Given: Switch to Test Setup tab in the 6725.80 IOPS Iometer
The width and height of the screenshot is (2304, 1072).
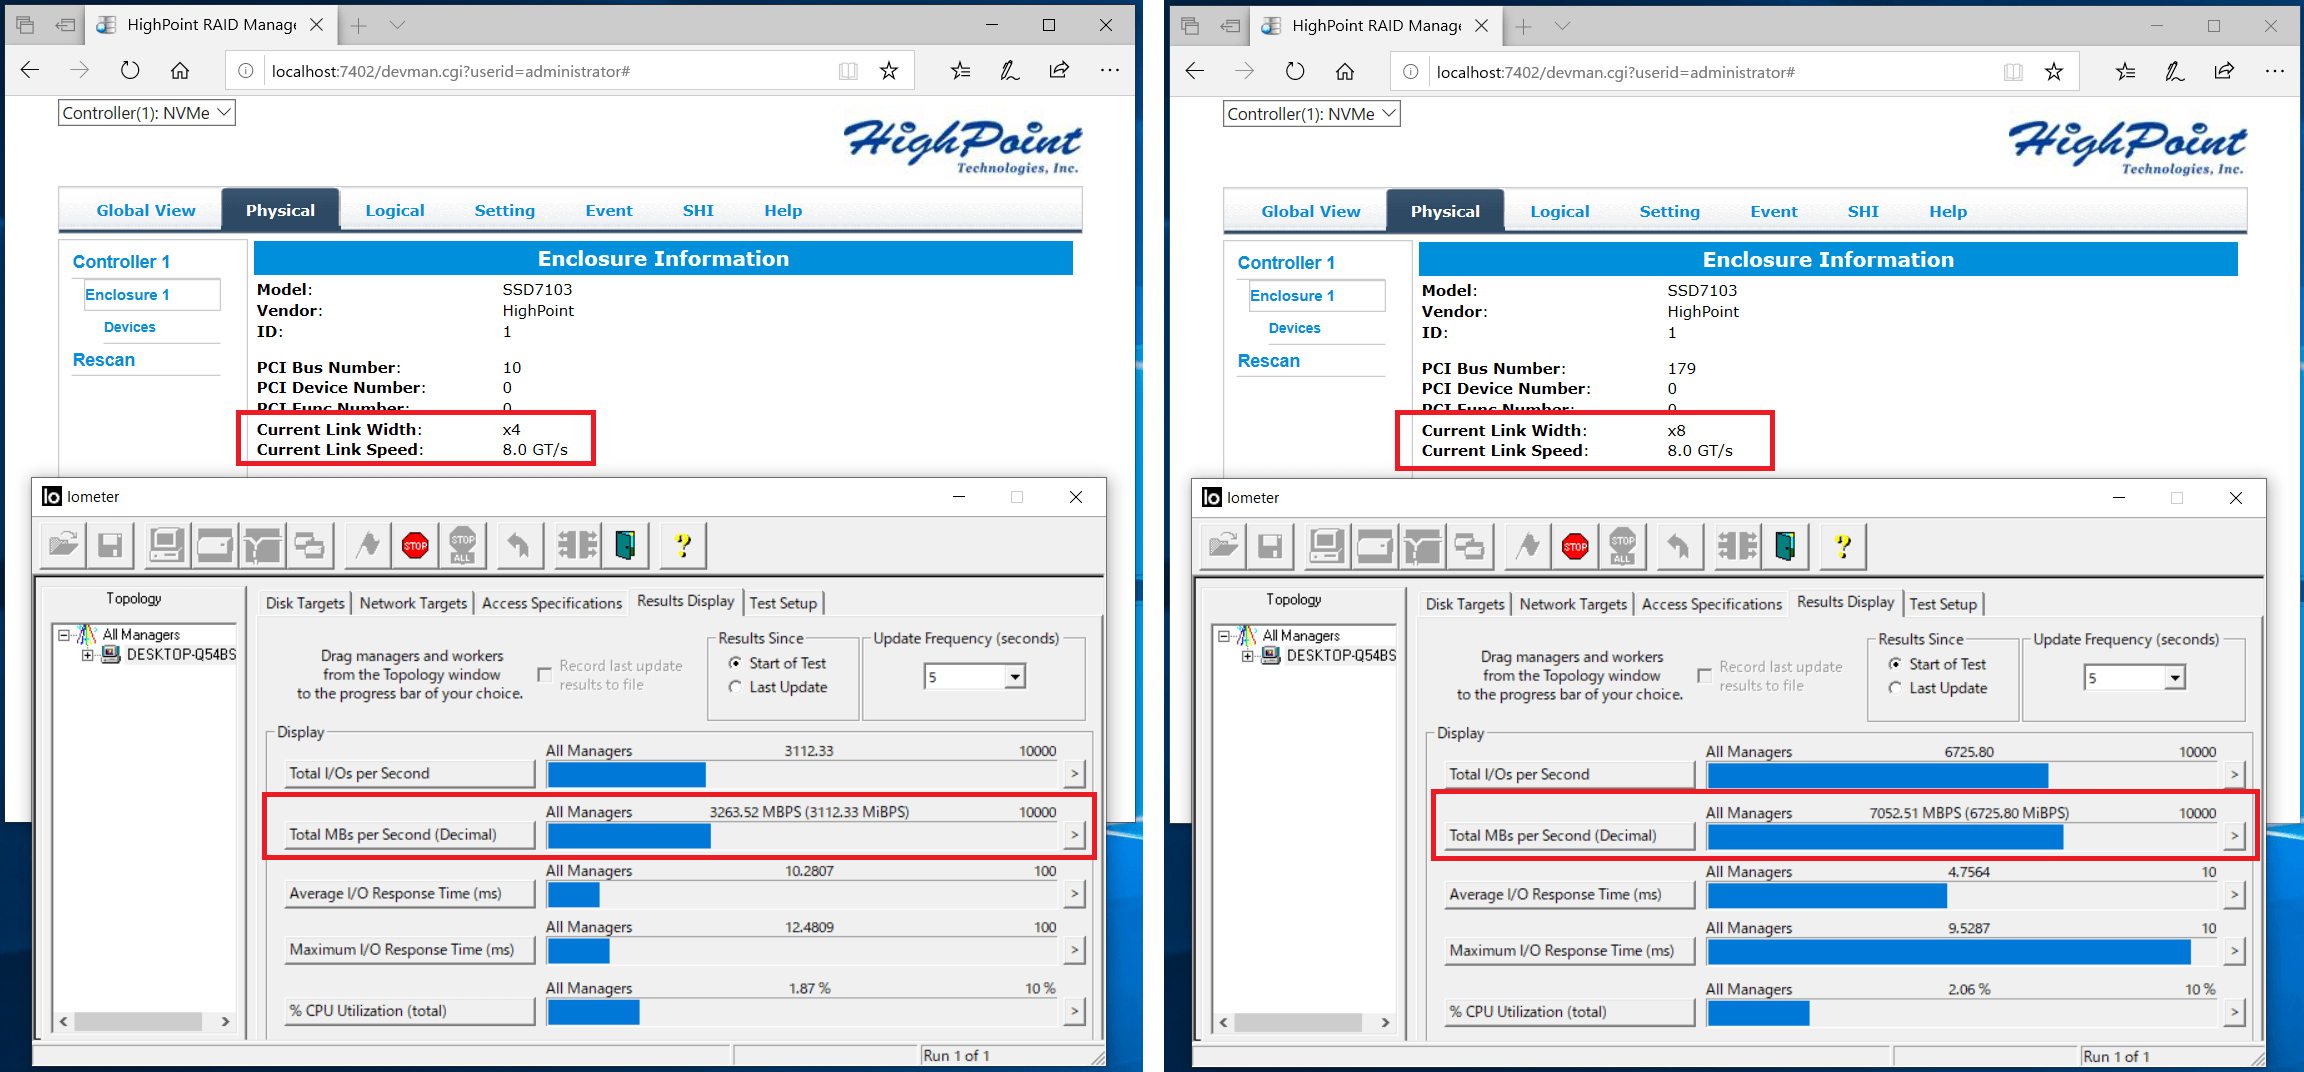Looking at the screenshot, I should click(1943, 604).
